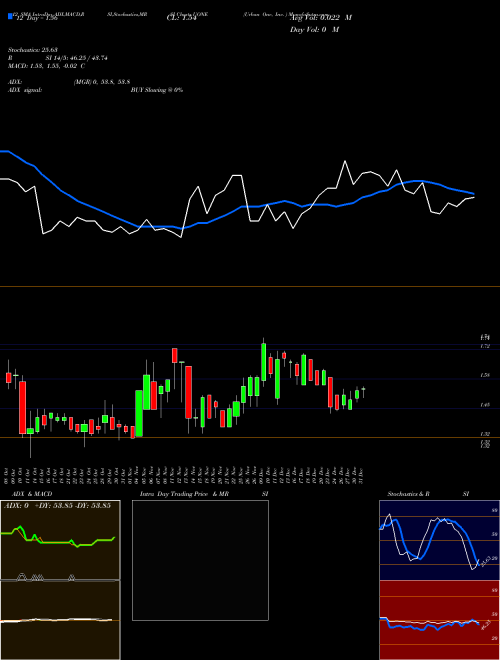Click the 'ADX: 0 +DY: 53.85 -DY: 53.85' readout

[x=57, y=505]
